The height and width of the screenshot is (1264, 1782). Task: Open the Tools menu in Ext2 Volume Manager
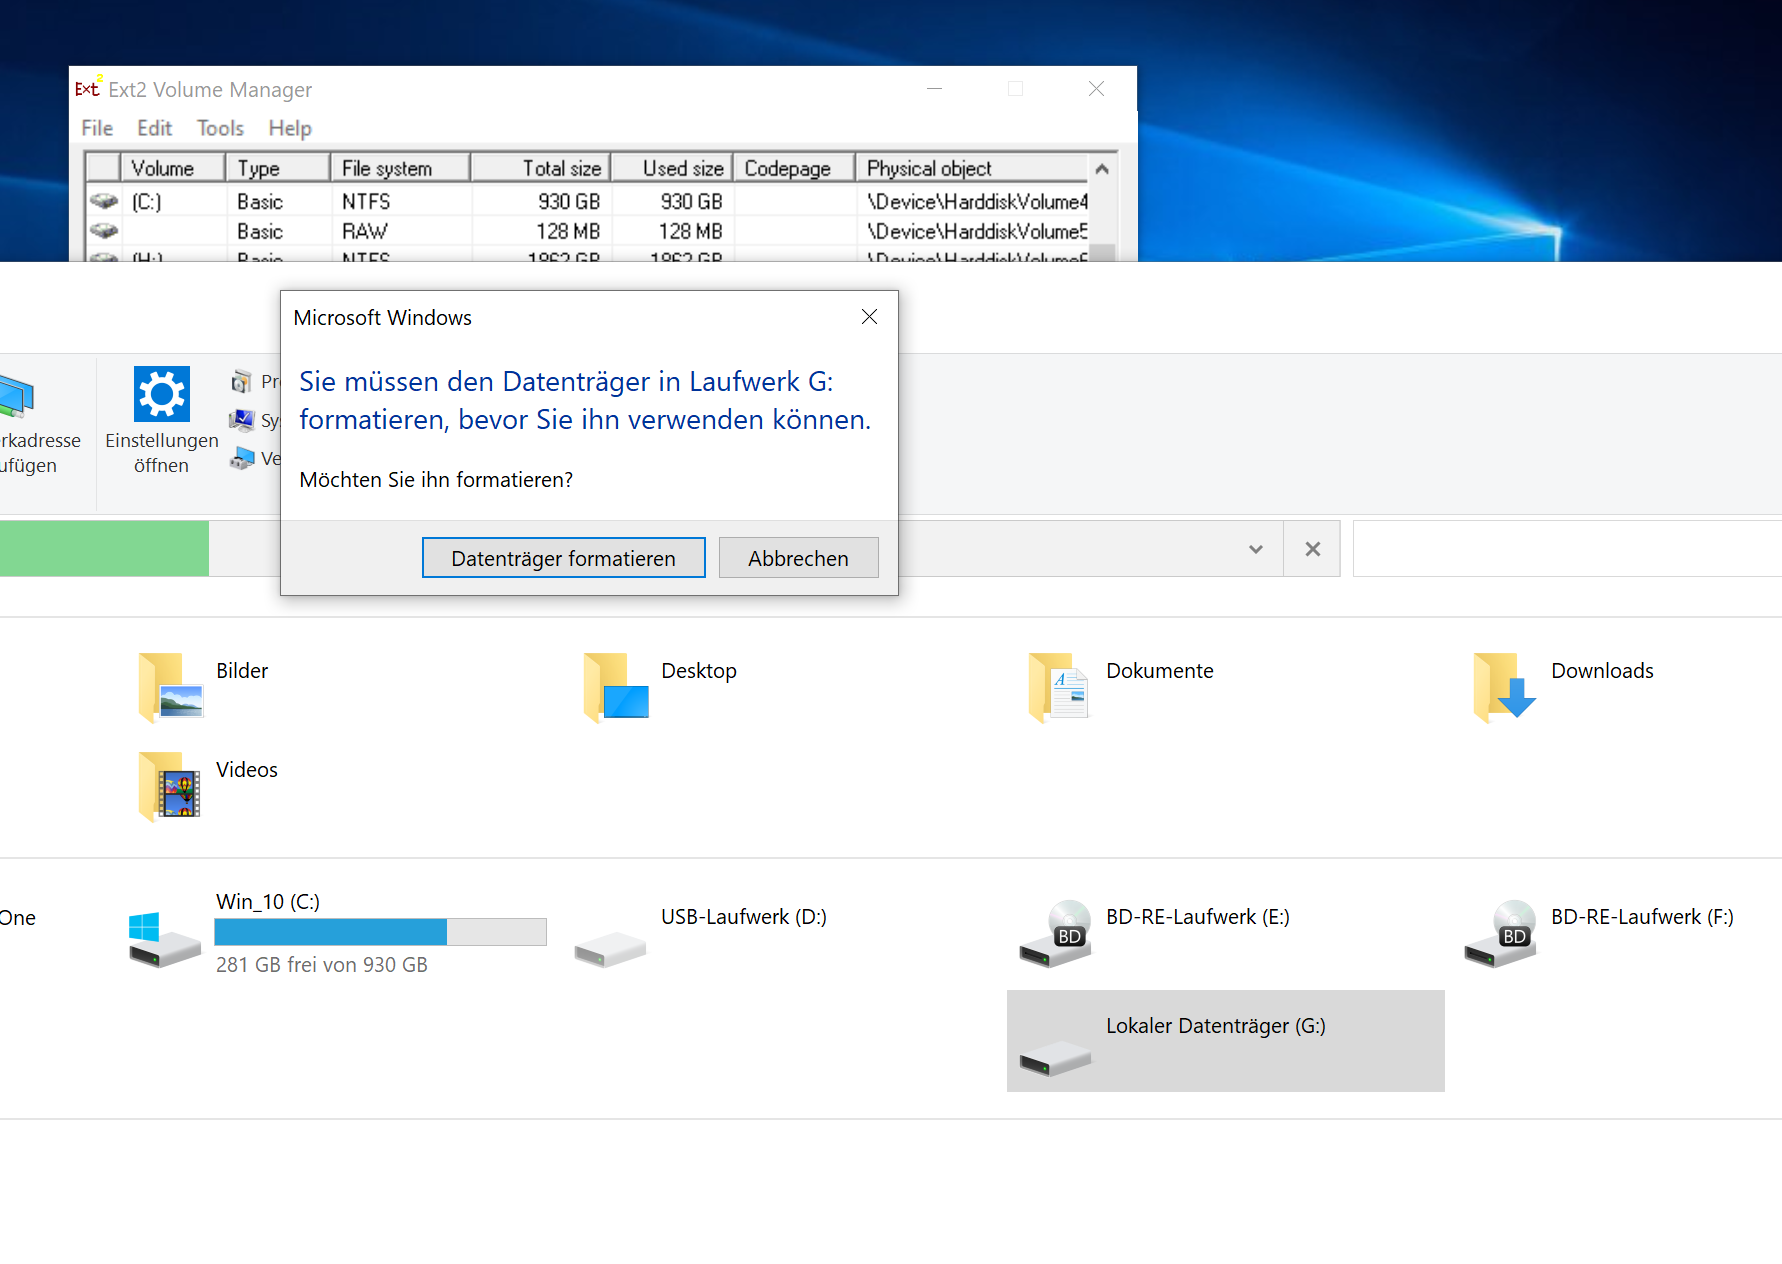220,128
